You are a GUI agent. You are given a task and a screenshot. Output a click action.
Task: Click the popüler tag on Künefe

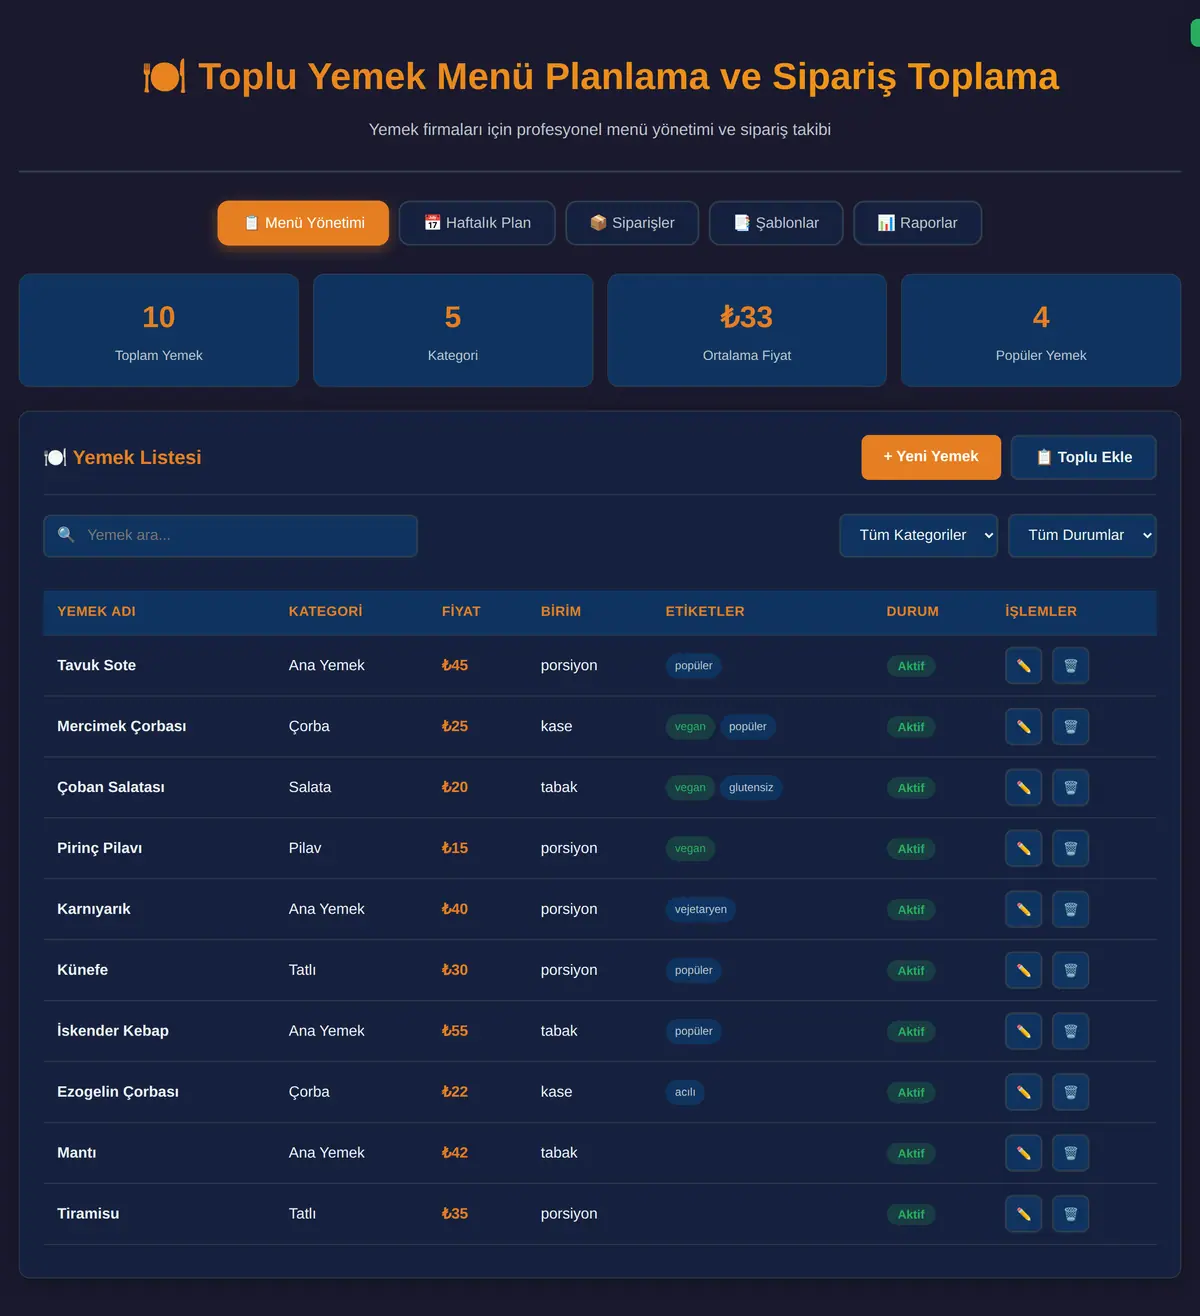tap(694, 971)
